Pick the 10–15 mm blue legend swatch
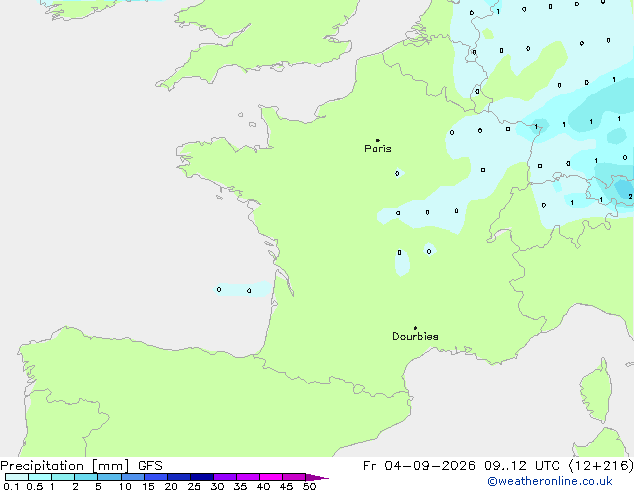The width and height of the screenshot is (634, 490). 133,477
